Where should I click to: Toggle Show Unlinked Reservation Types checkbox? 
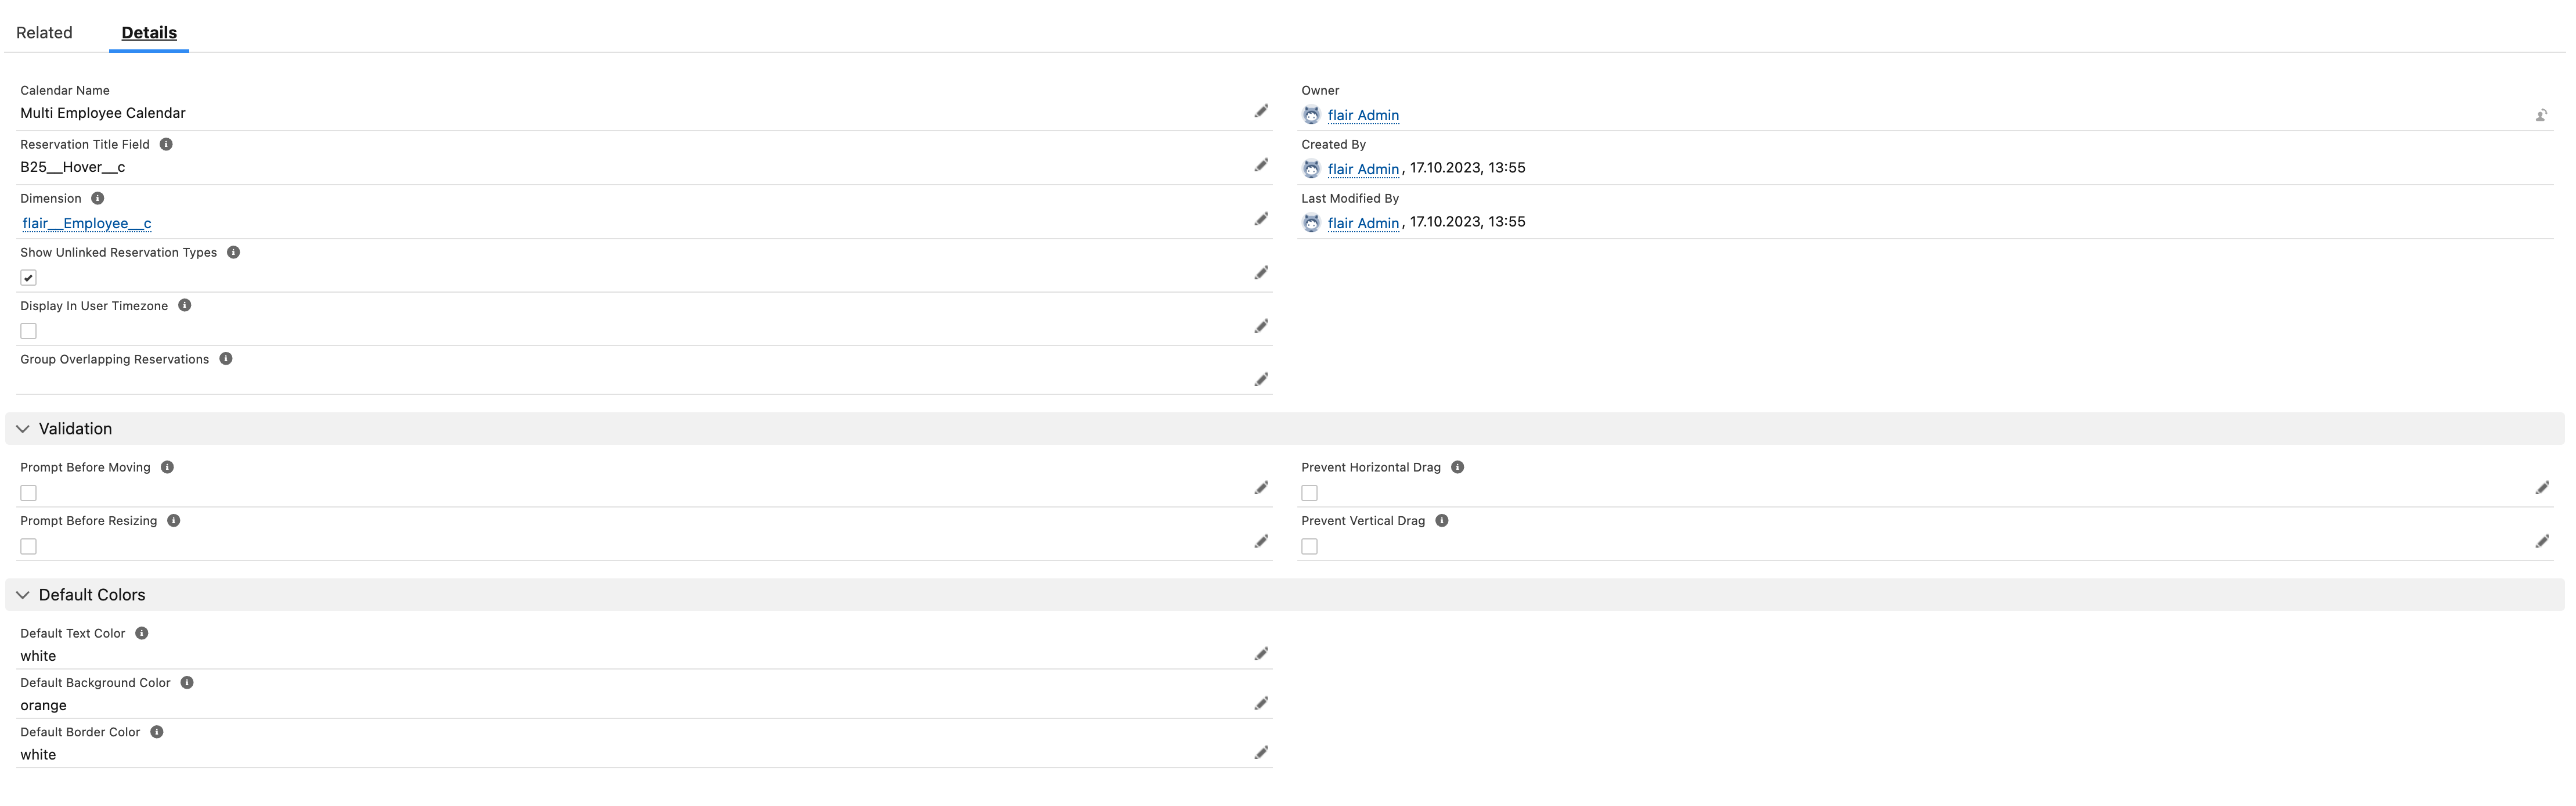tap(29, 278)
